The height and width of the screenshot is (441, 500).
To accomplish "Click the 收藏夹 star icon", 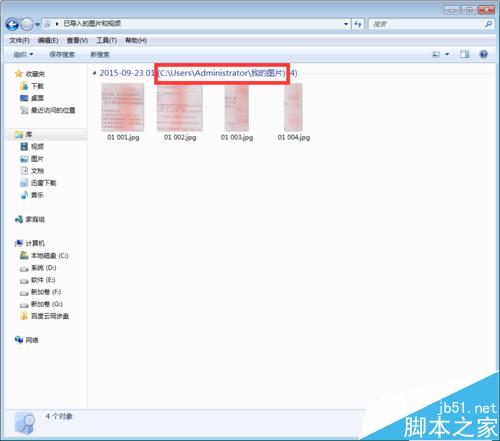I will (19, 74).
